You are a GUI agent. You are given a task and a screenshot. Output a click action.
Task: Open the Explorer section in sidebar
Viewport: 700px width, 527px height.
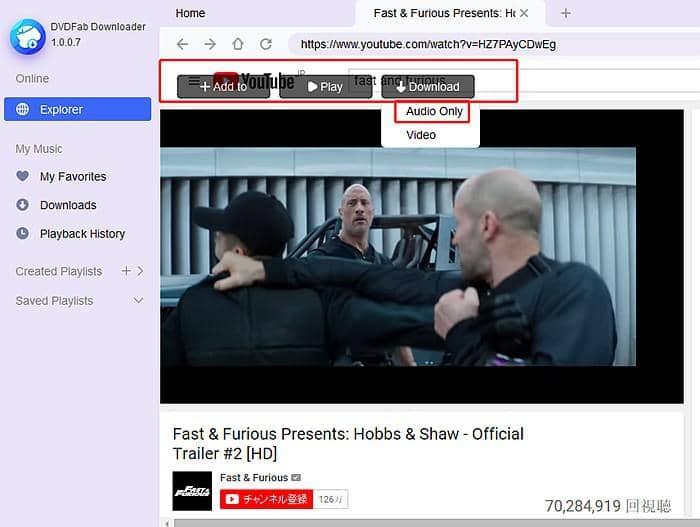pyautogui.click(x=78, y=109)
